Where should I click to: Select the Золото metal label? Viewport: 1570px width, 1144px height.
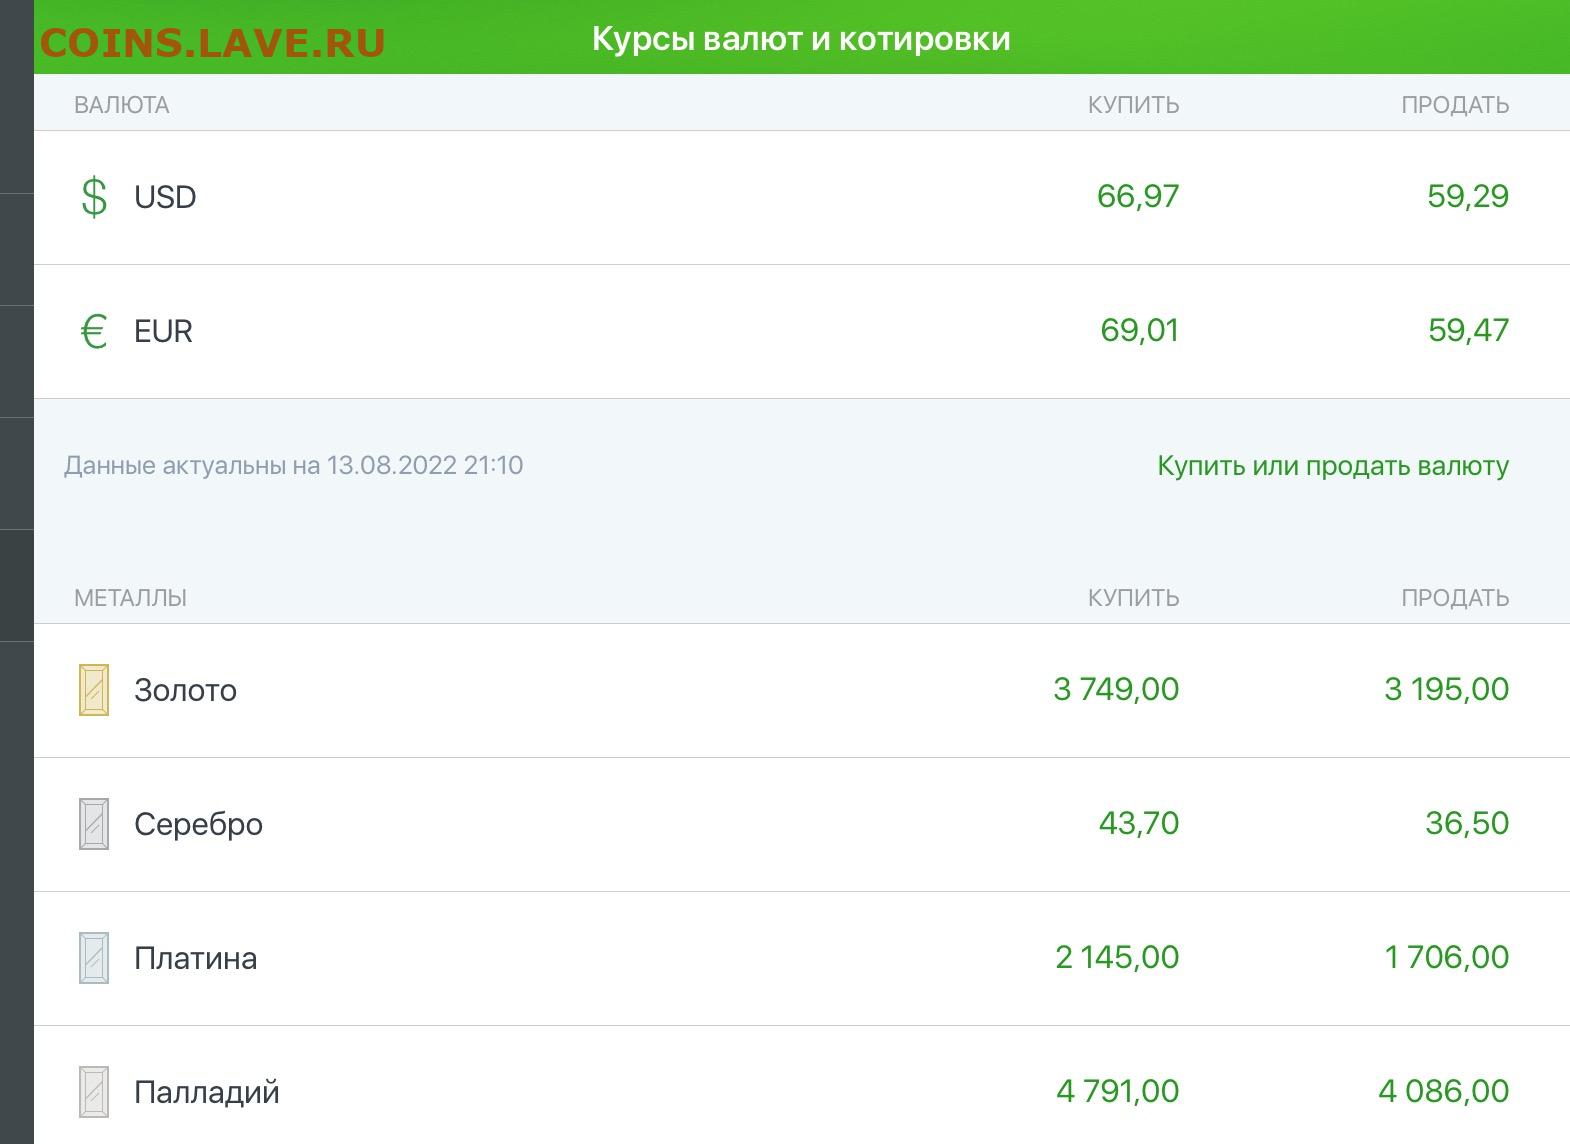point(185,690)
